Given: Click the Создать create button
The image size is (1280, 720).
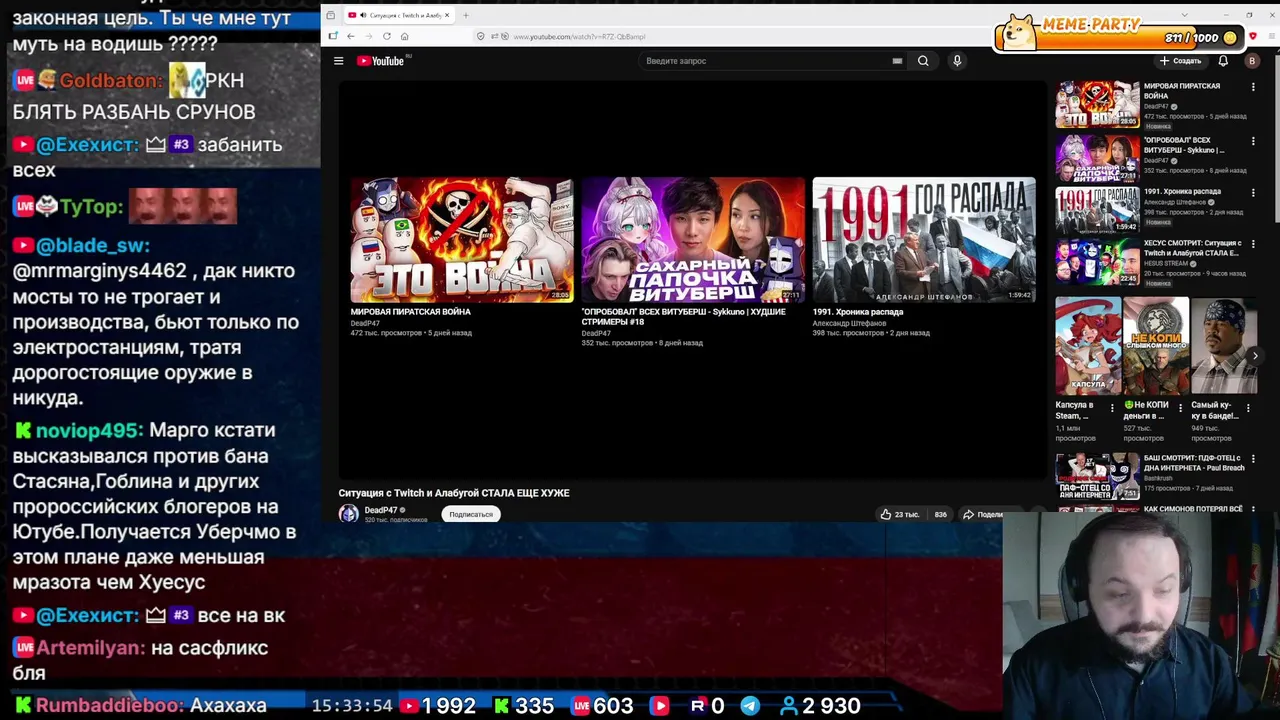Looking at the screenshot, I should click(1180, 61).
